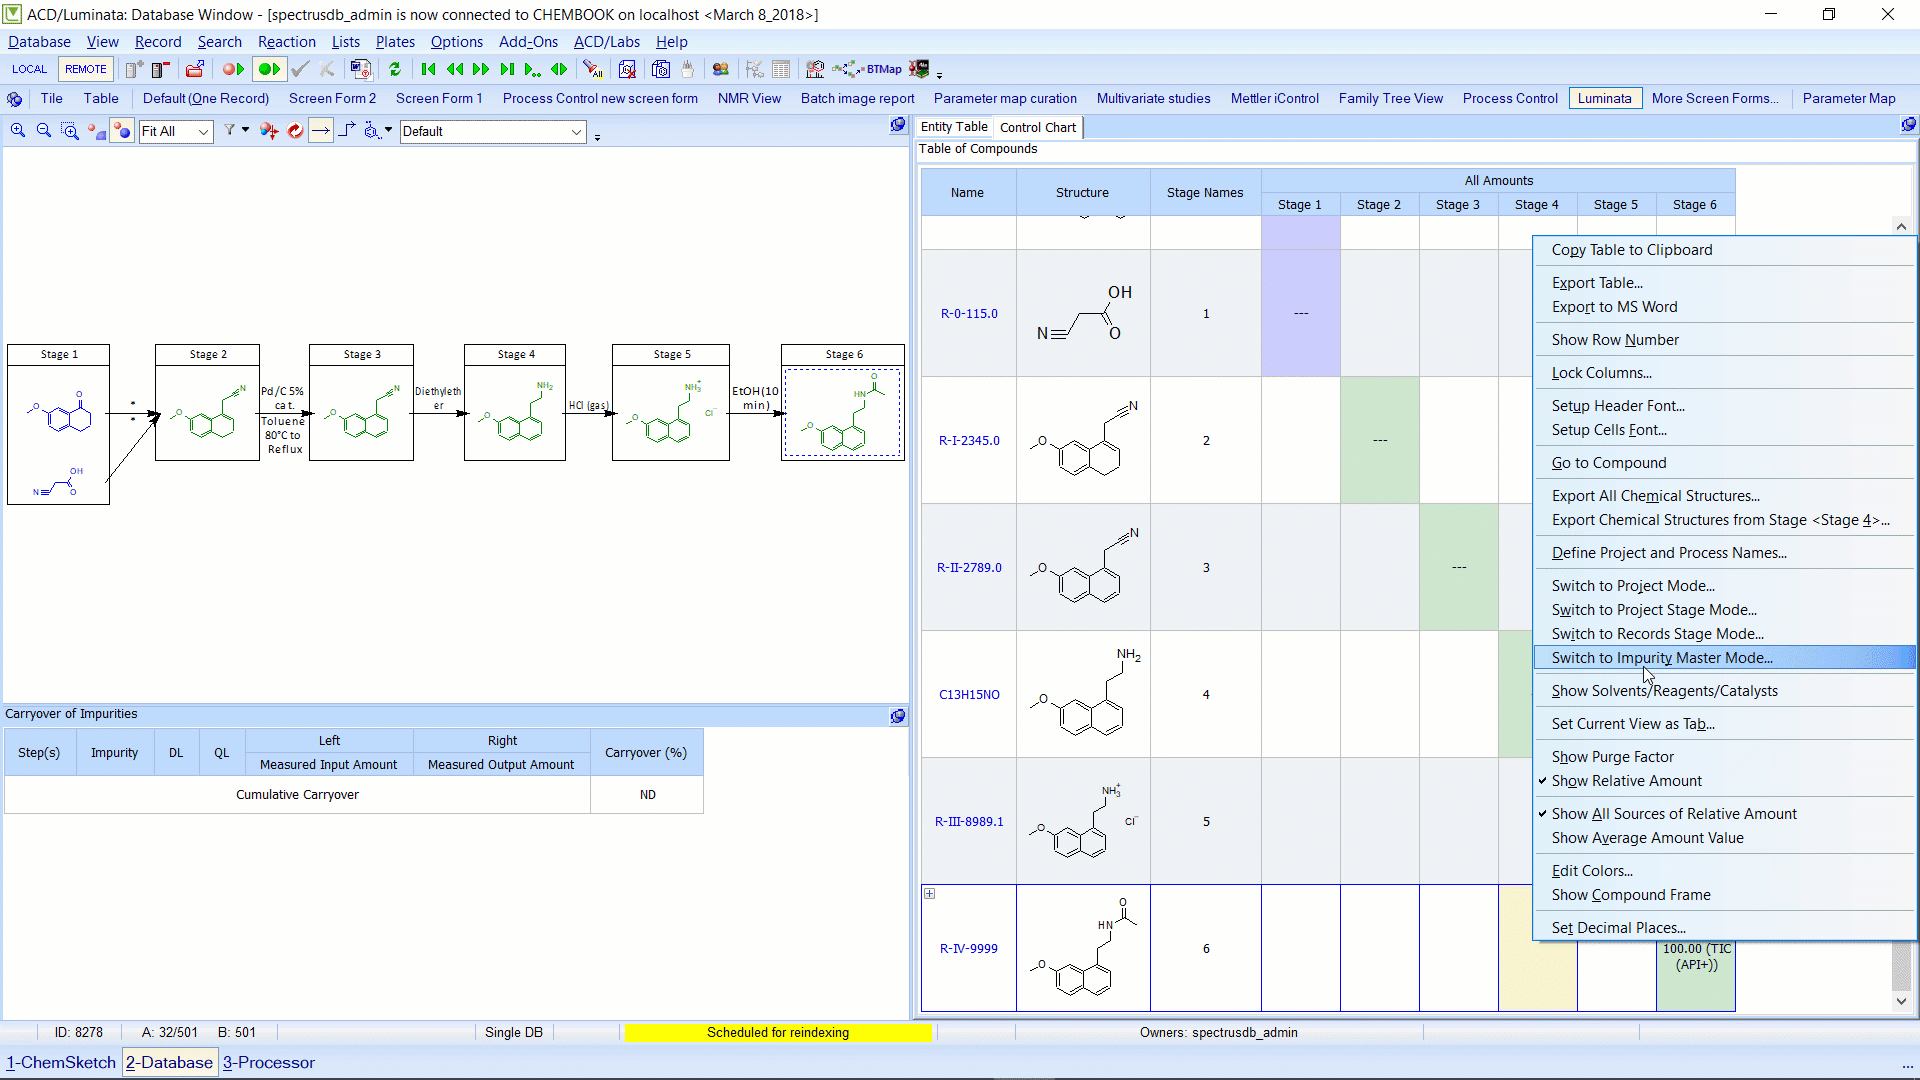
Task: Open the More Screen Forms list
Action: (1715, 98)
